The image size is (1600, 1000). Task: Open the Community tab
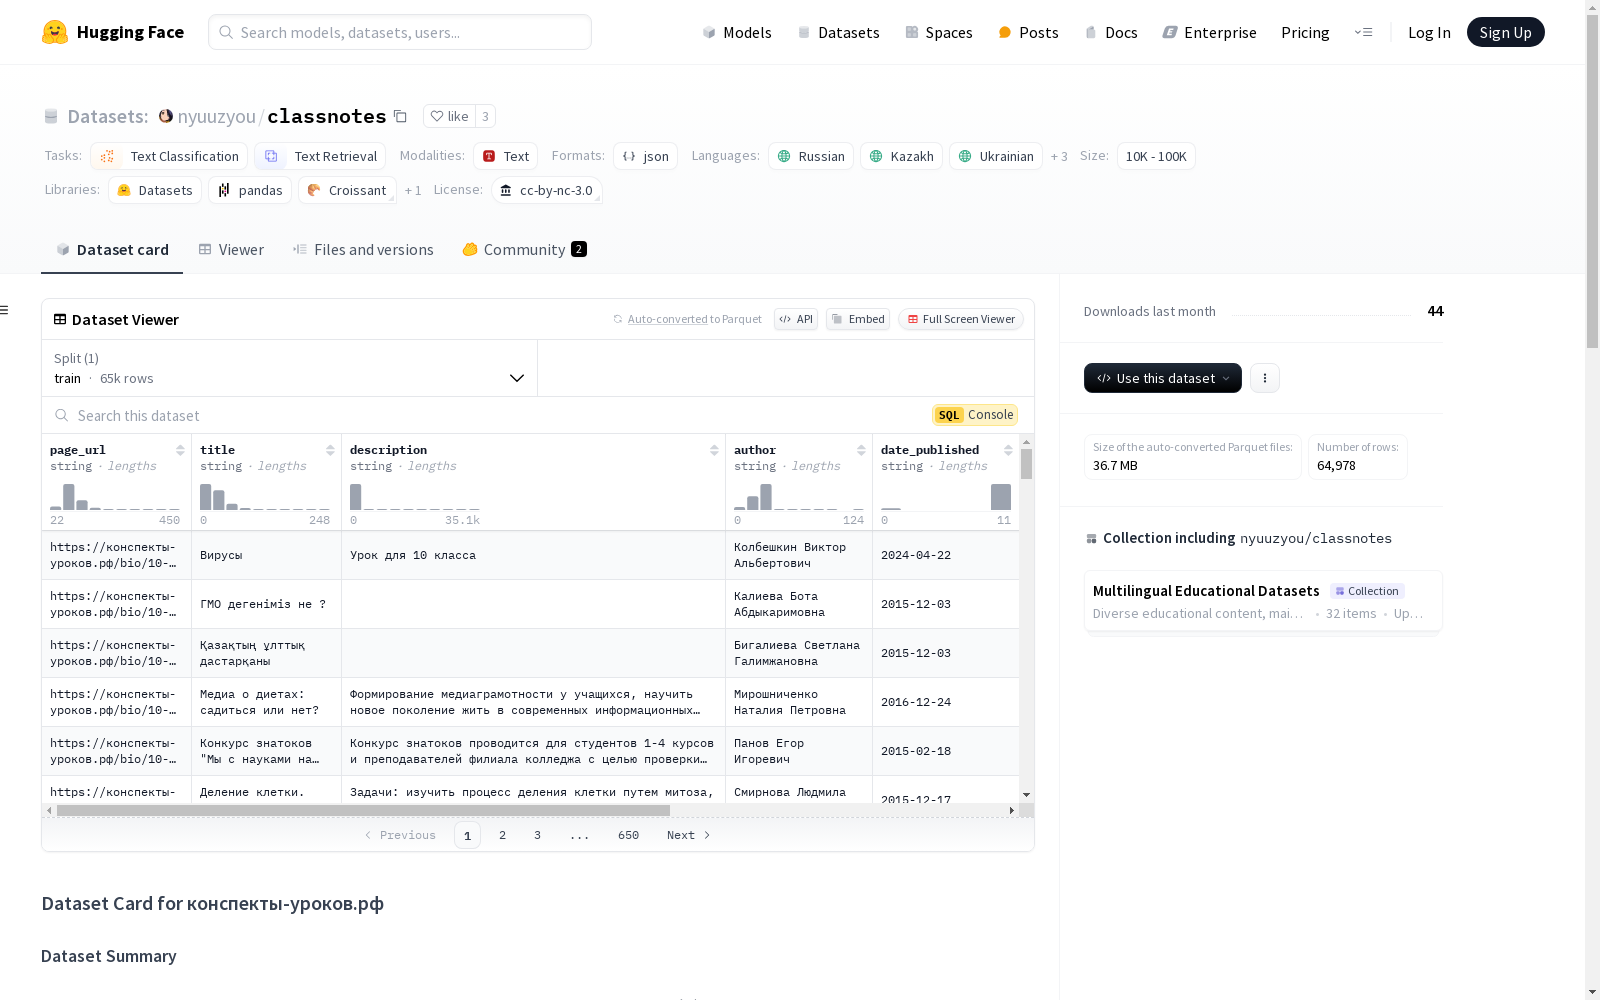click(x=524, y=250)
